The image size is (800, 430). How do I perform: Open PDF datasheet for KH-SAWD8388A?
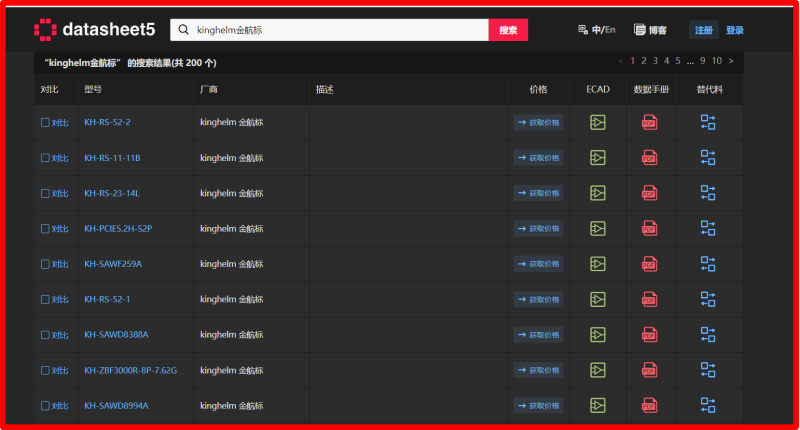649,335
